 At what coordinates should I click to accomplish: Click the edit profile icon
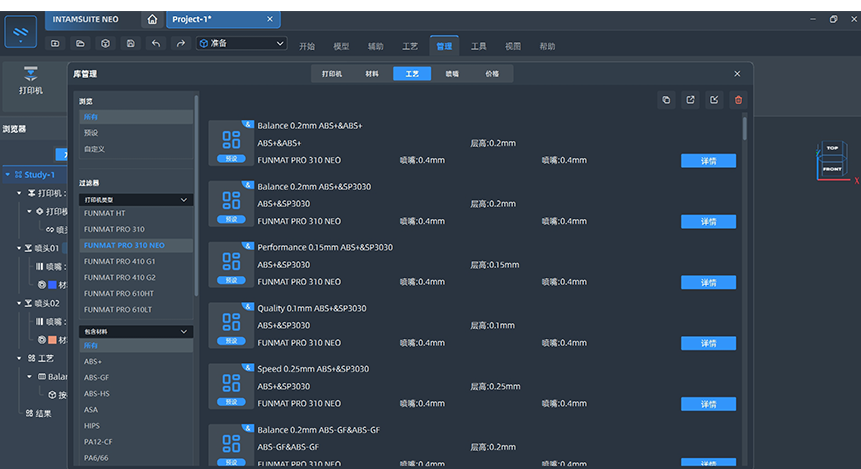coord(714,100)
